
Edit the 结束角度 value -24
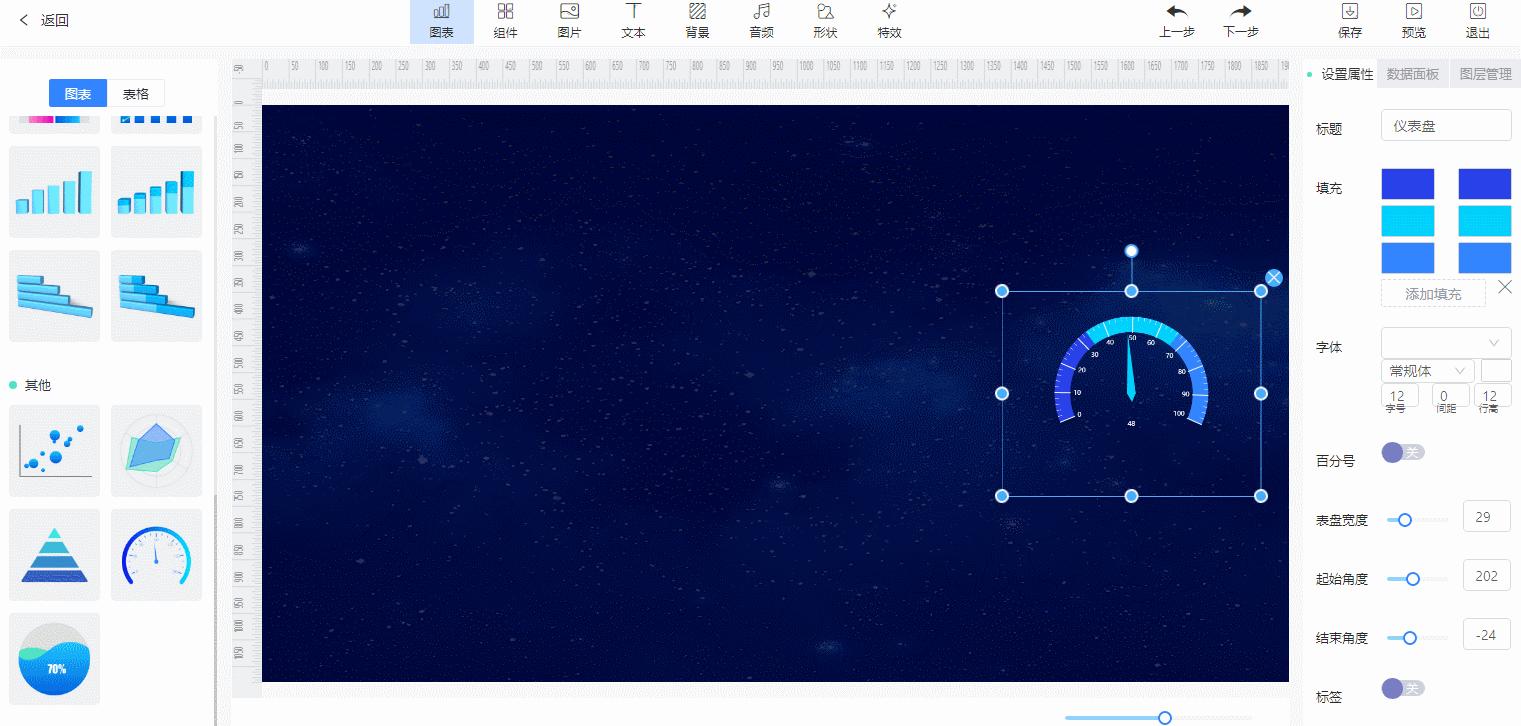click(x=1486, y=635)
